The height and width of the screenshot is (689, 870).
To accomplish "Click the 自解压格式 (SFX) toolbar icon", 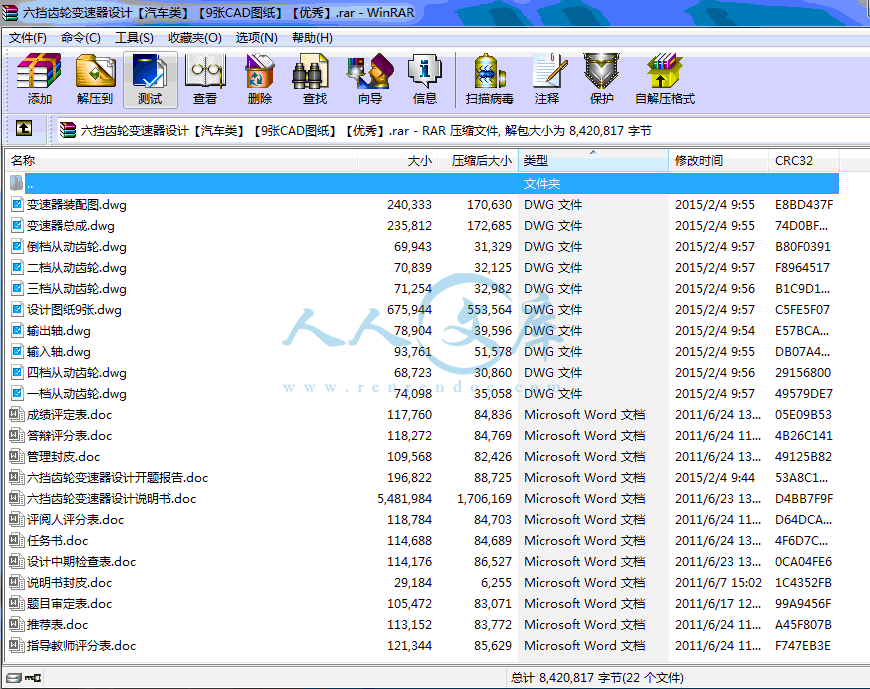I will pos(664,71).
